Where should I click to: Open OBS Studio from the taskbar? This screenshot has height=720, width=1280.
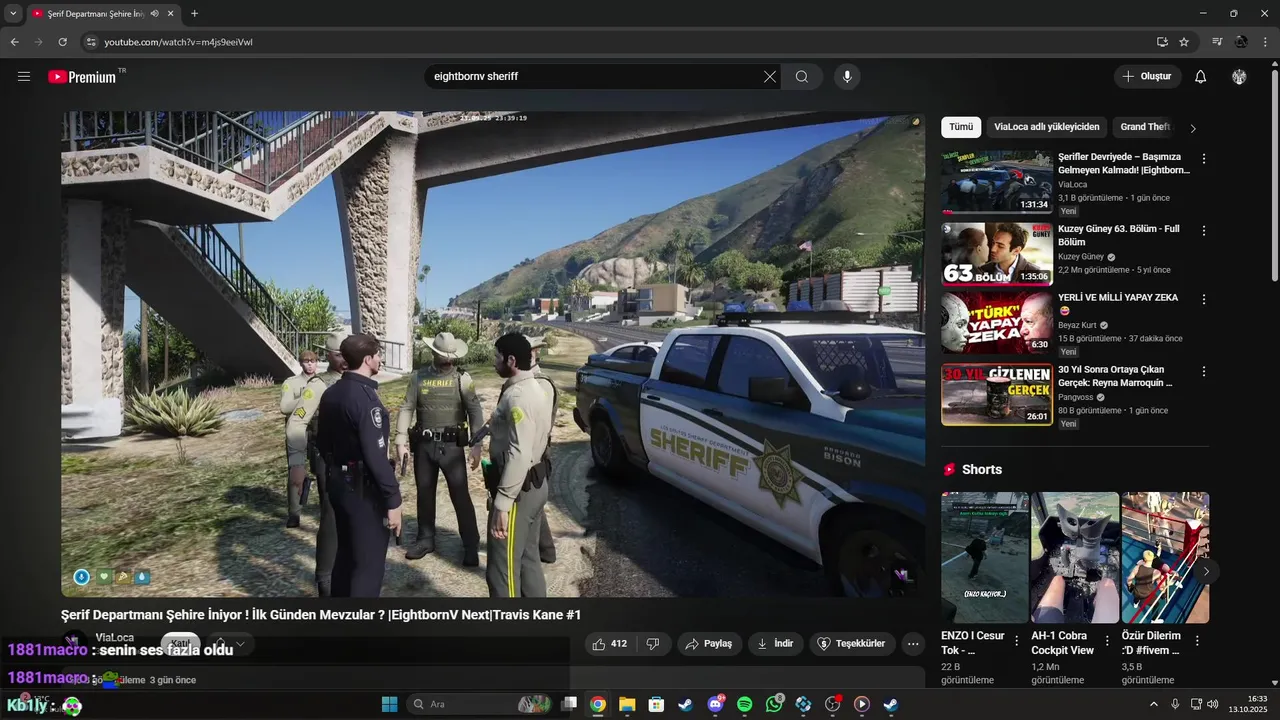pos(832,704)
